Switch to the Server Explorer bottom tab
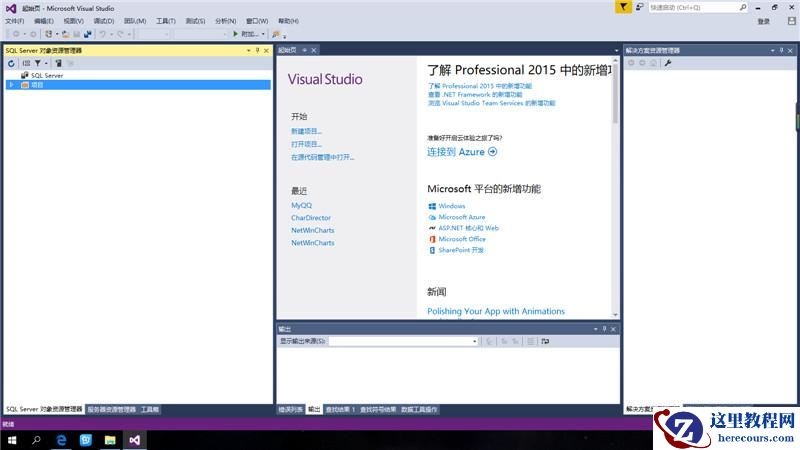 coord(112,409)
